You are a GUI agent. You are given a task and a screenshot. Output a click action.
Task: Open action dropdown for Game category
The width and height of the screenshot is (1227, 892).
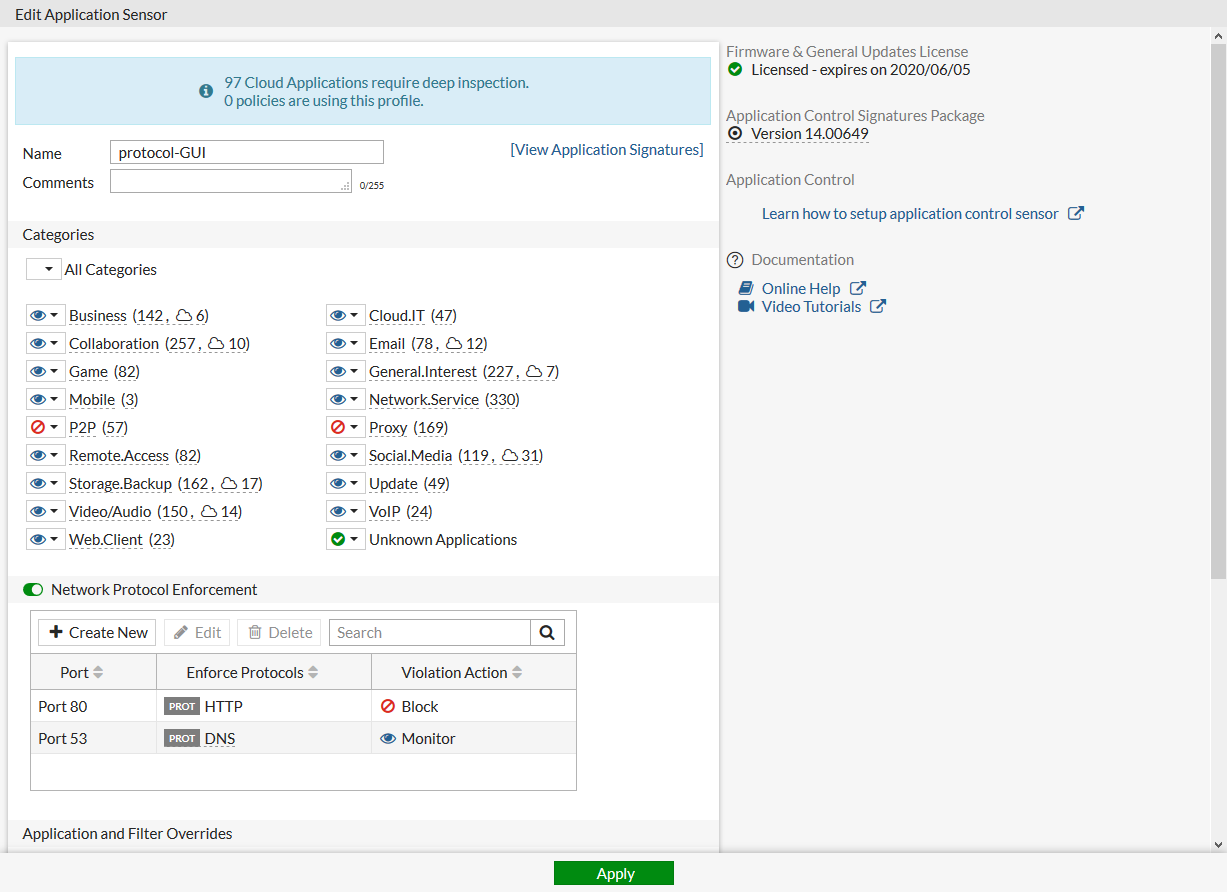45,371
